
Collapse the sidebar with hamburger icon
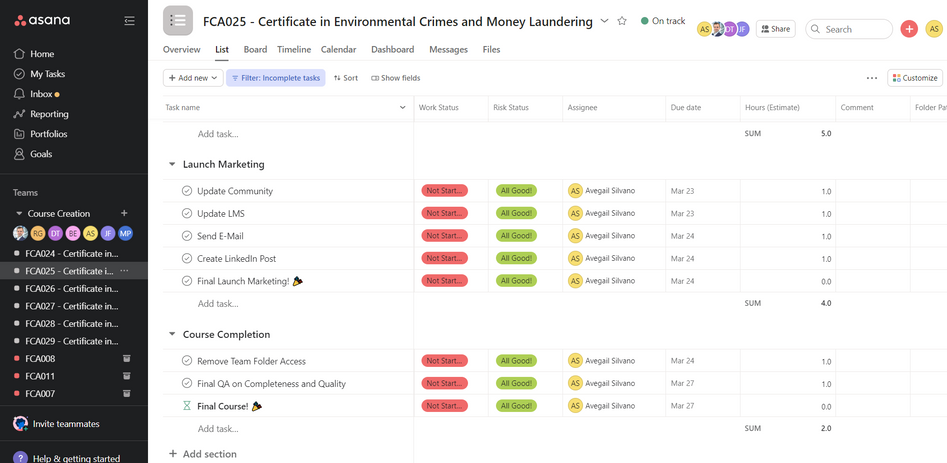pos(129,21)
